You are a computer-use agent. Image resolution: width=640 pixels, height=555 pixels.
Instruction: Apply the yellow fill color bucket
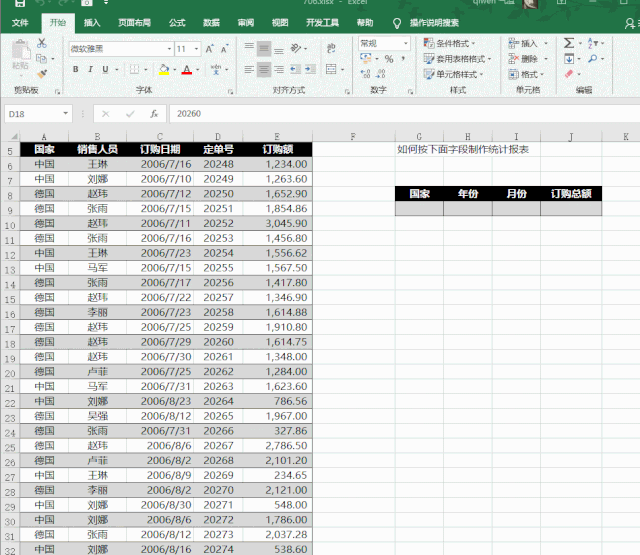tap(164, 69)
